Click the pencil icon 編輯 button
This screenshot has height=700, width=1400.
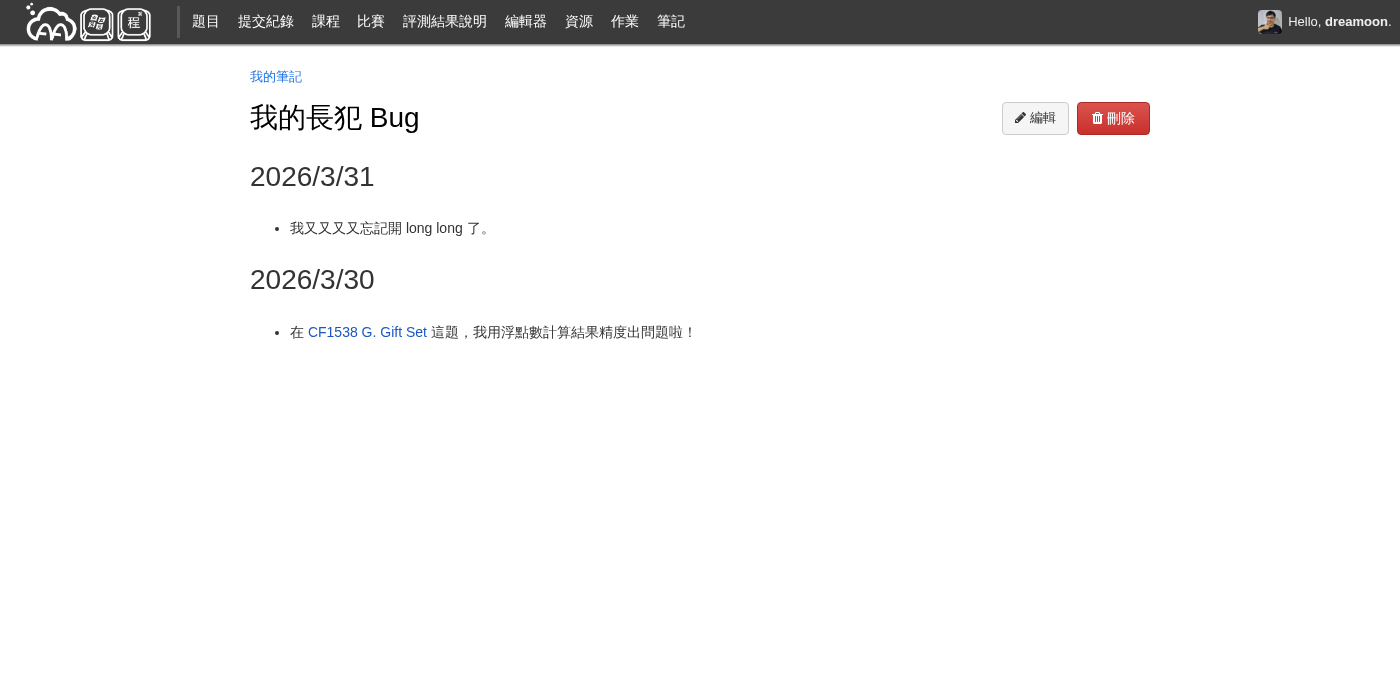coord(1035,118)
